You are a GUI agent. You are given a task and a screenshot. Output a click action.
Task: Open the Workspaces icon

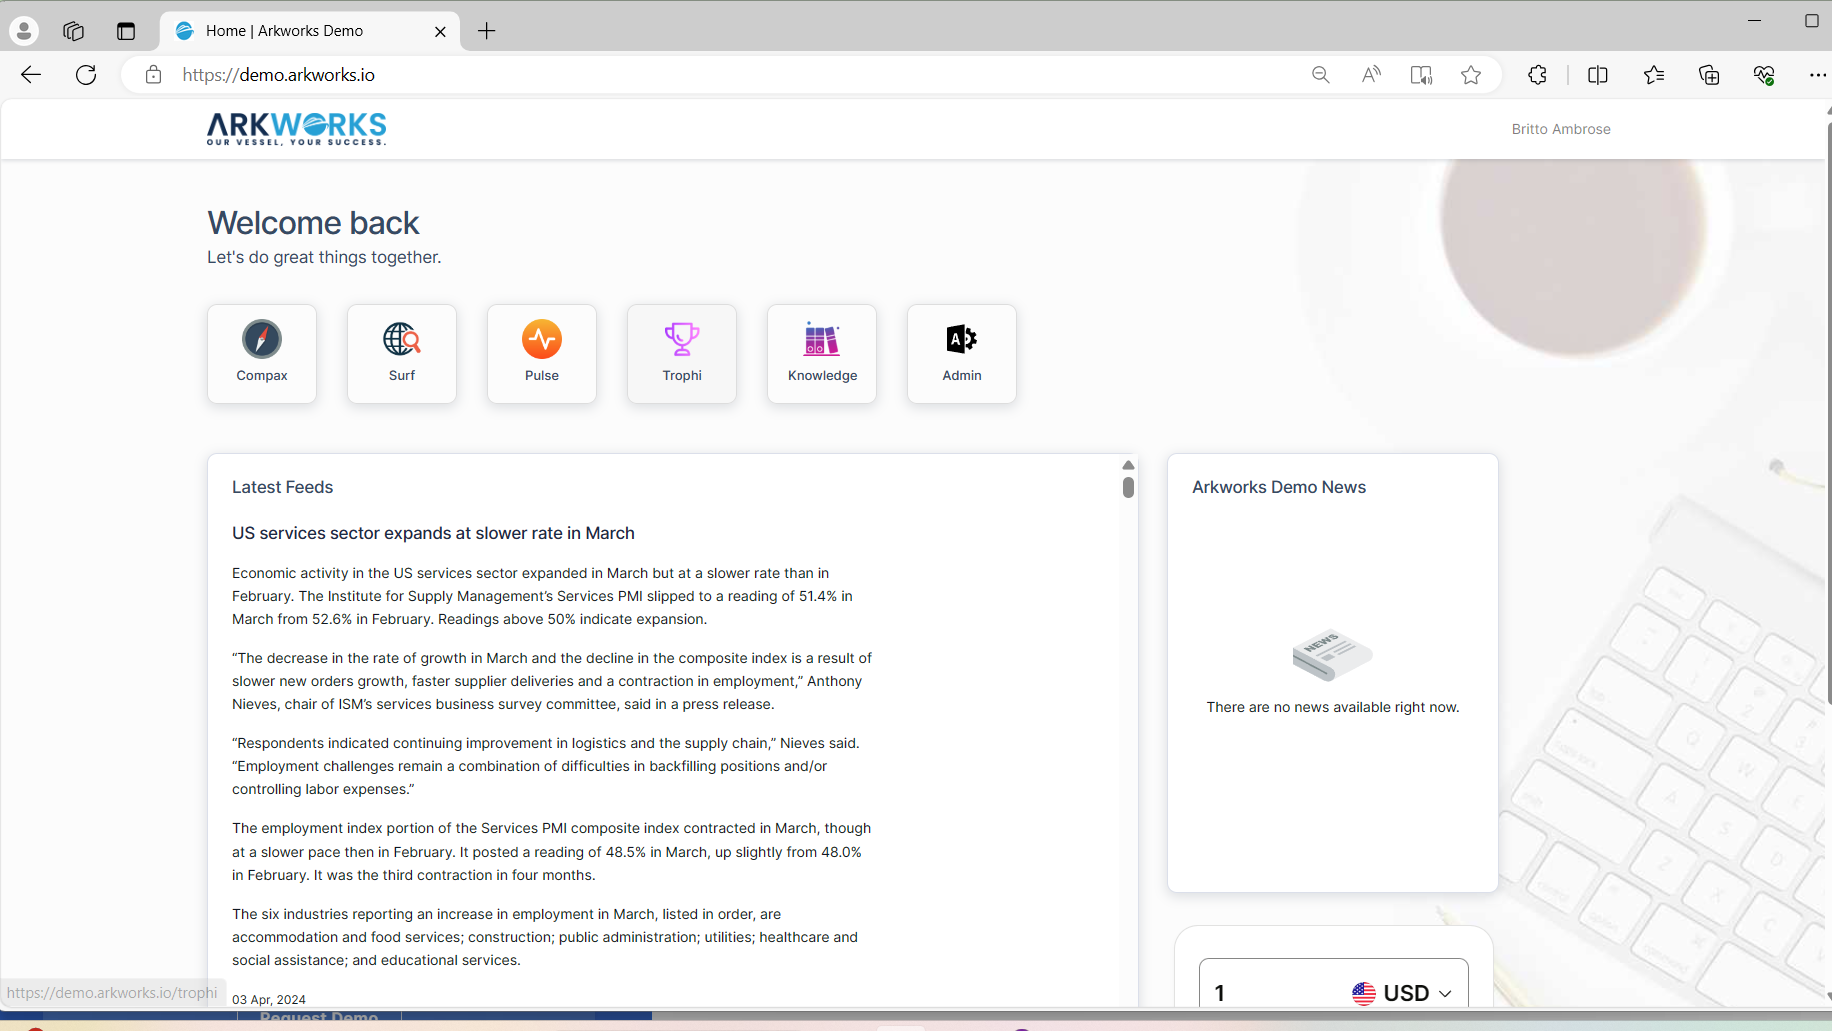coord(73,31)
